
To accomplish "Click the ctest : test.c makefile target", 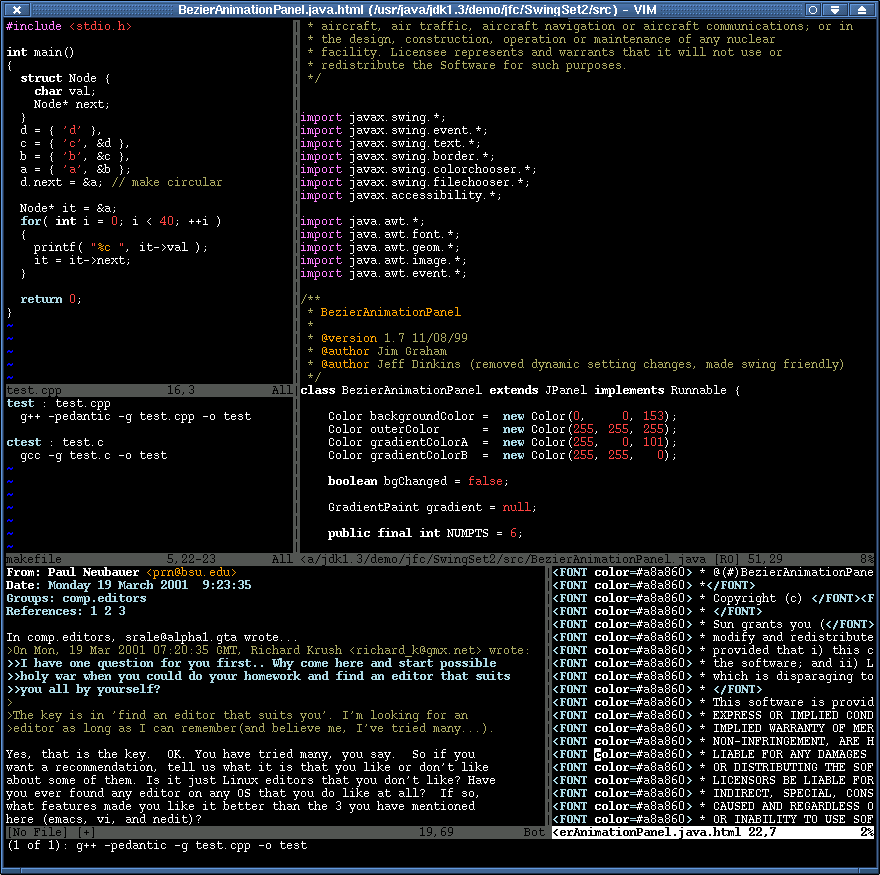I will (x=54, y=442).
